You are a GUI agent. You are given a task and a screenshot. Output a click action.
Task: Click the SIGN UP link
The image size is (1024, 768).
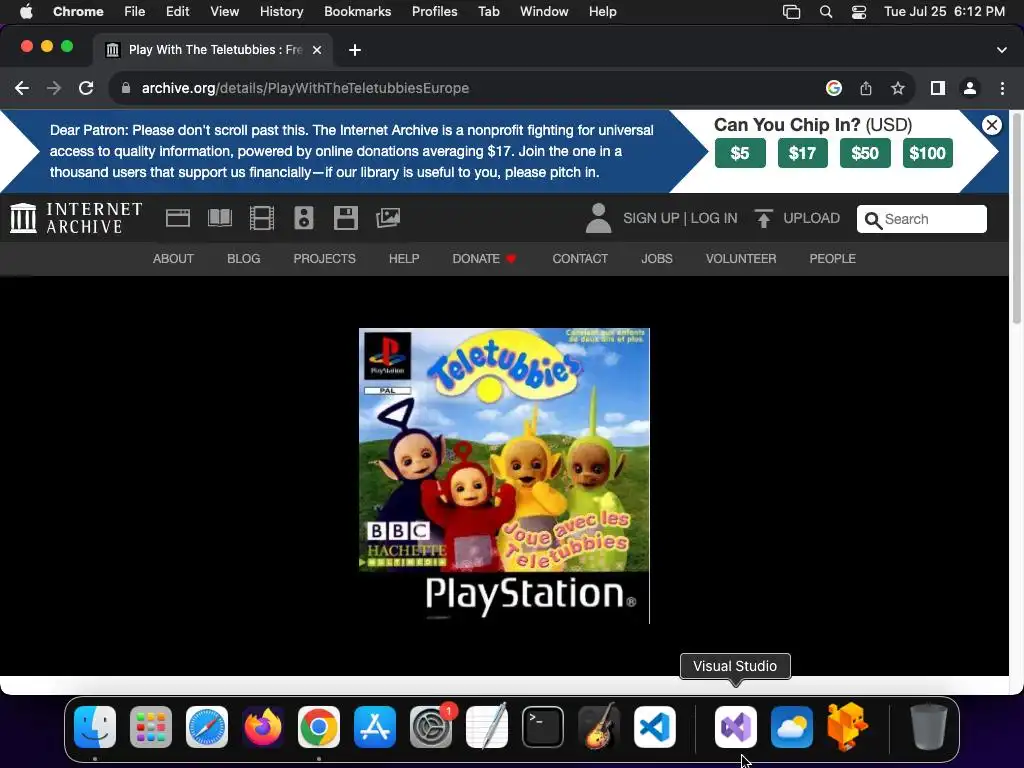651,218
